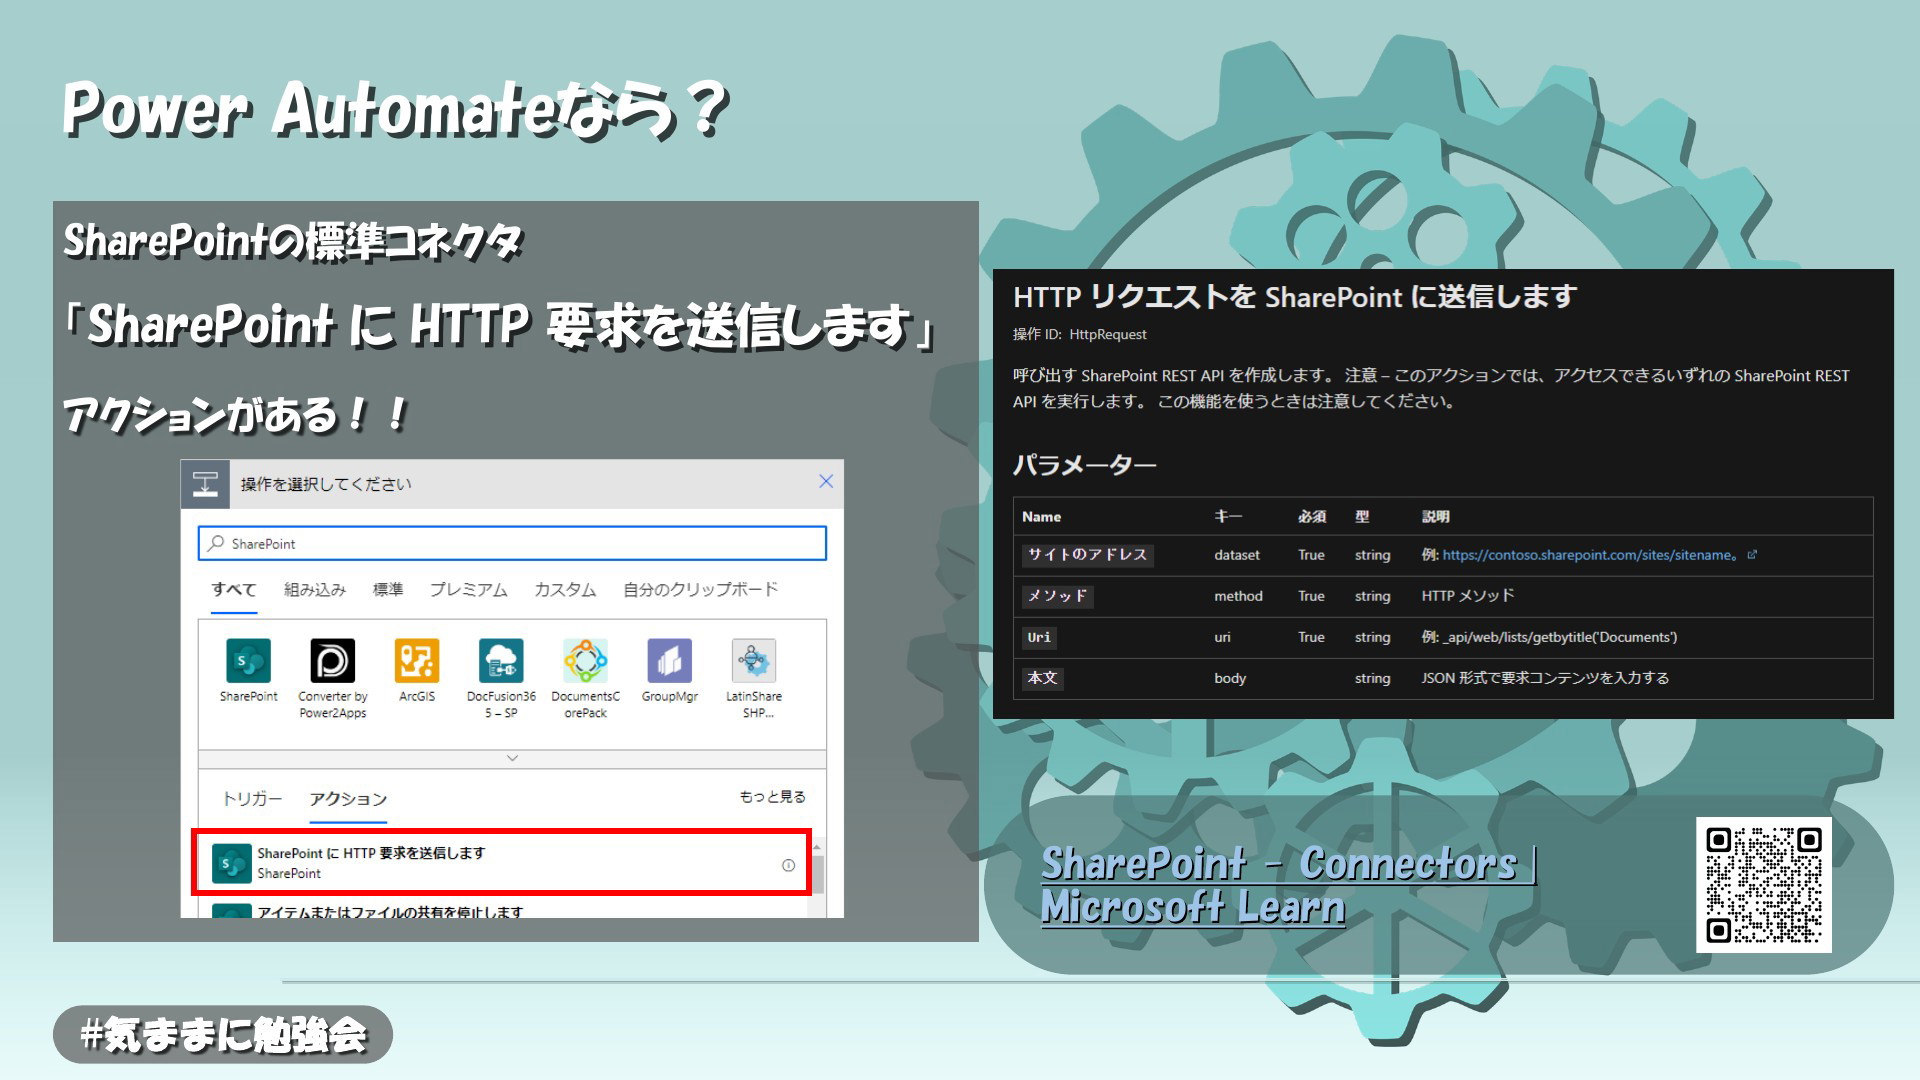Open the contoso.sharepoint.com example link
Screen dimensions: 1920x1080
[x=1589, y=555]
